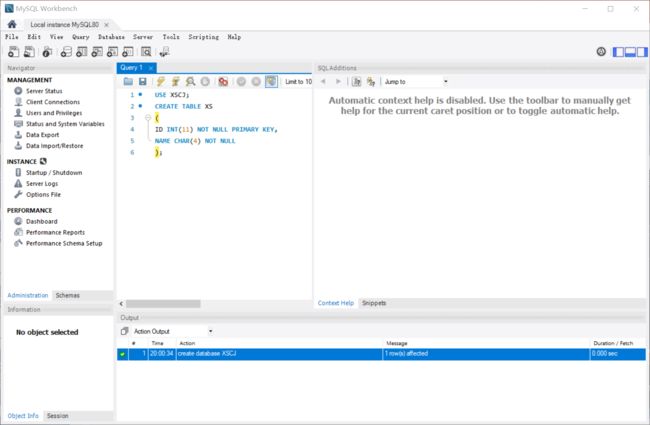The width and height of the screenshot is (650, 425).
Task: Toggle automatic context help icon
Action: point(371,82)
